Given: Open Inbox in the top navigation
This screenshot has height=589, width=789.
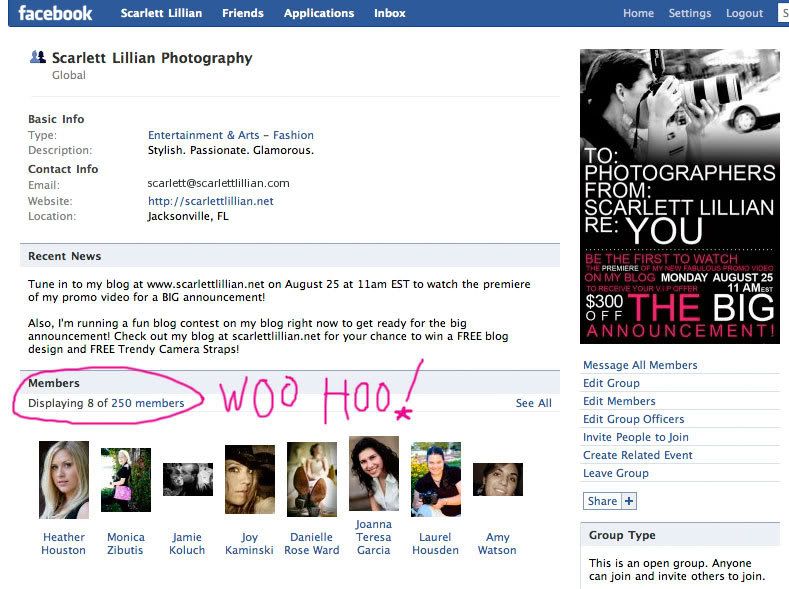Looking at the screenshot, I should point(389,13).
